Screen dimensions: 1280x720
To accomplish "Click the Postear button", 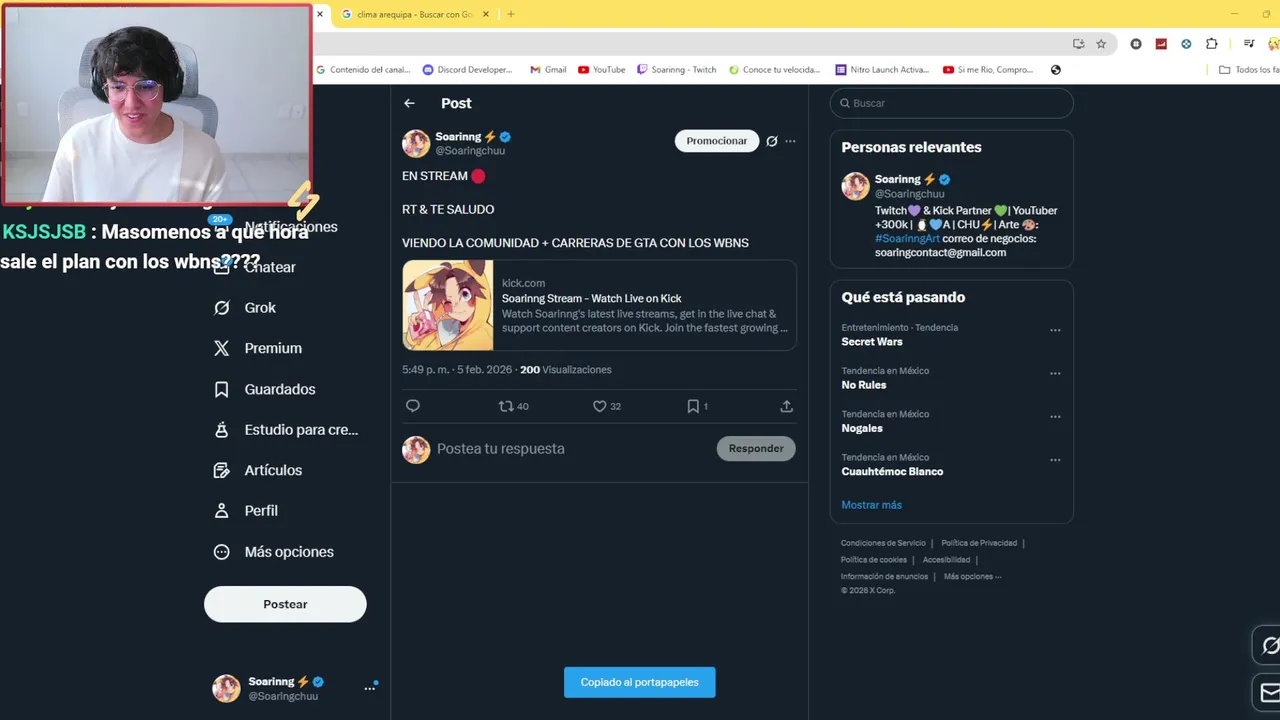I will pyautogui.click(x=285, y=604).
